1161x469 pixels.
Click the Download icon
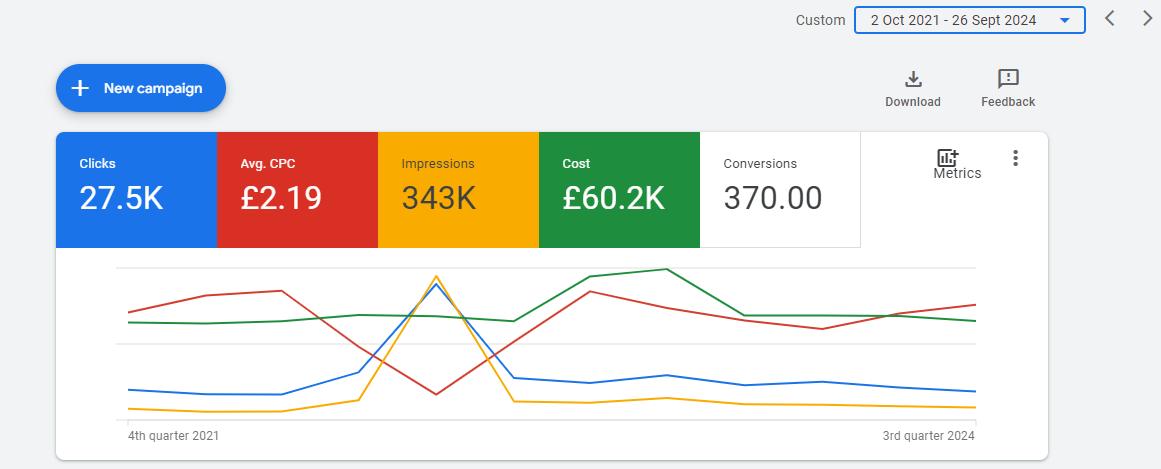click(913, 79)
